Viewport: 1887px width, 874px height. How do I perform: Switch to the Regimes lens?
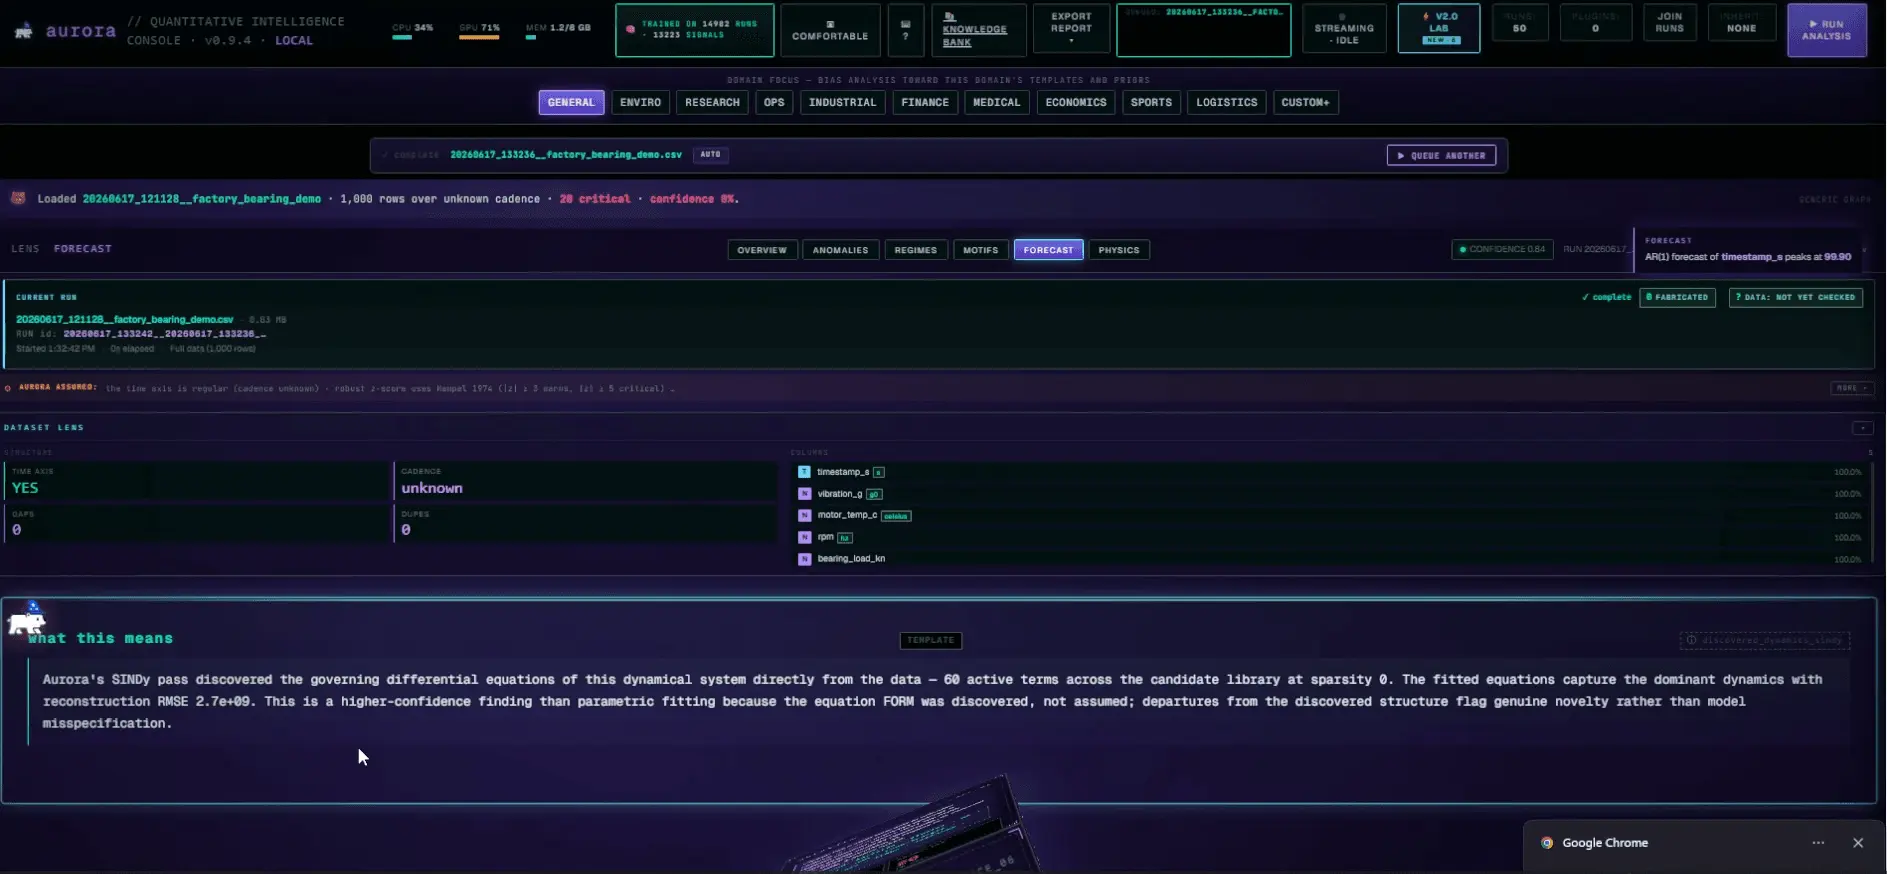pyautogui.click(x=915, y=250)
